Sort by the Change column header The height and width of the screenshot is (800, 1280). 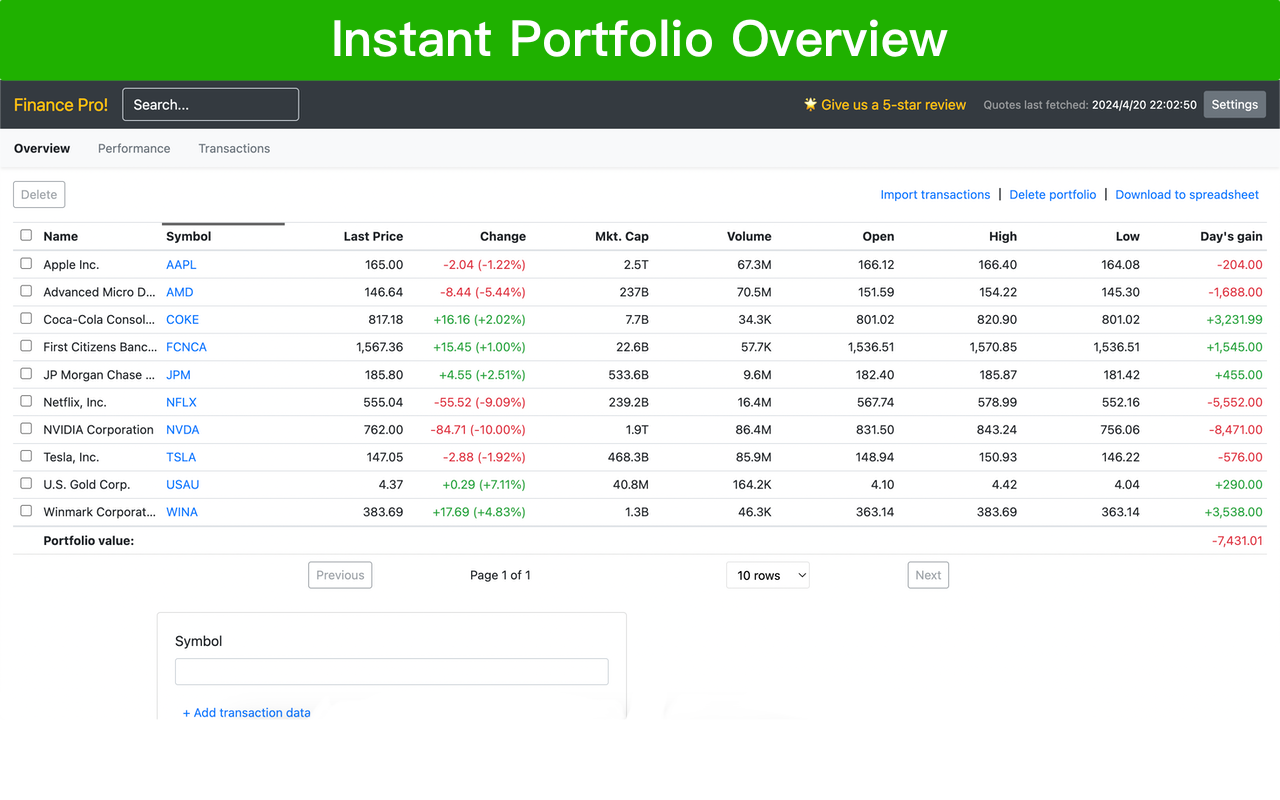tap(503, 236)
